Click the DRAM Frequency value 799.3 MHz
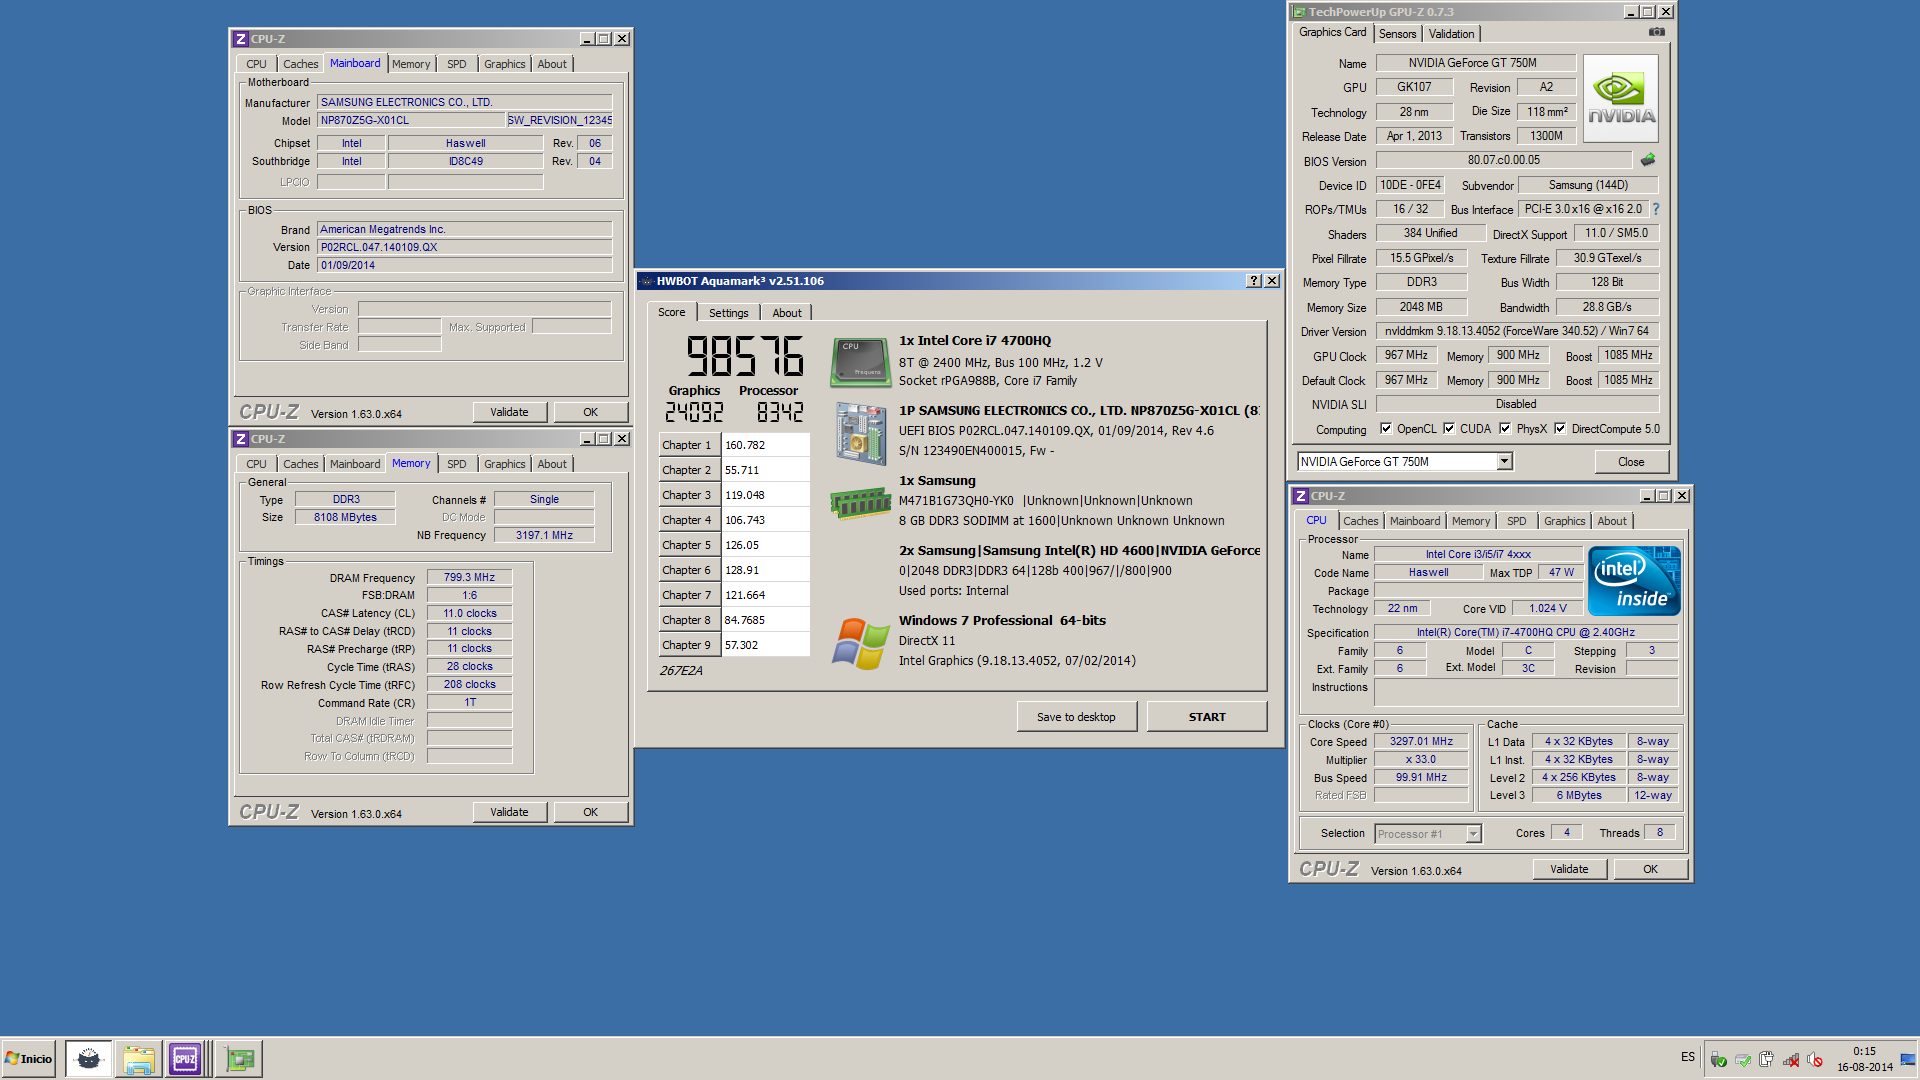 [469, 577]
